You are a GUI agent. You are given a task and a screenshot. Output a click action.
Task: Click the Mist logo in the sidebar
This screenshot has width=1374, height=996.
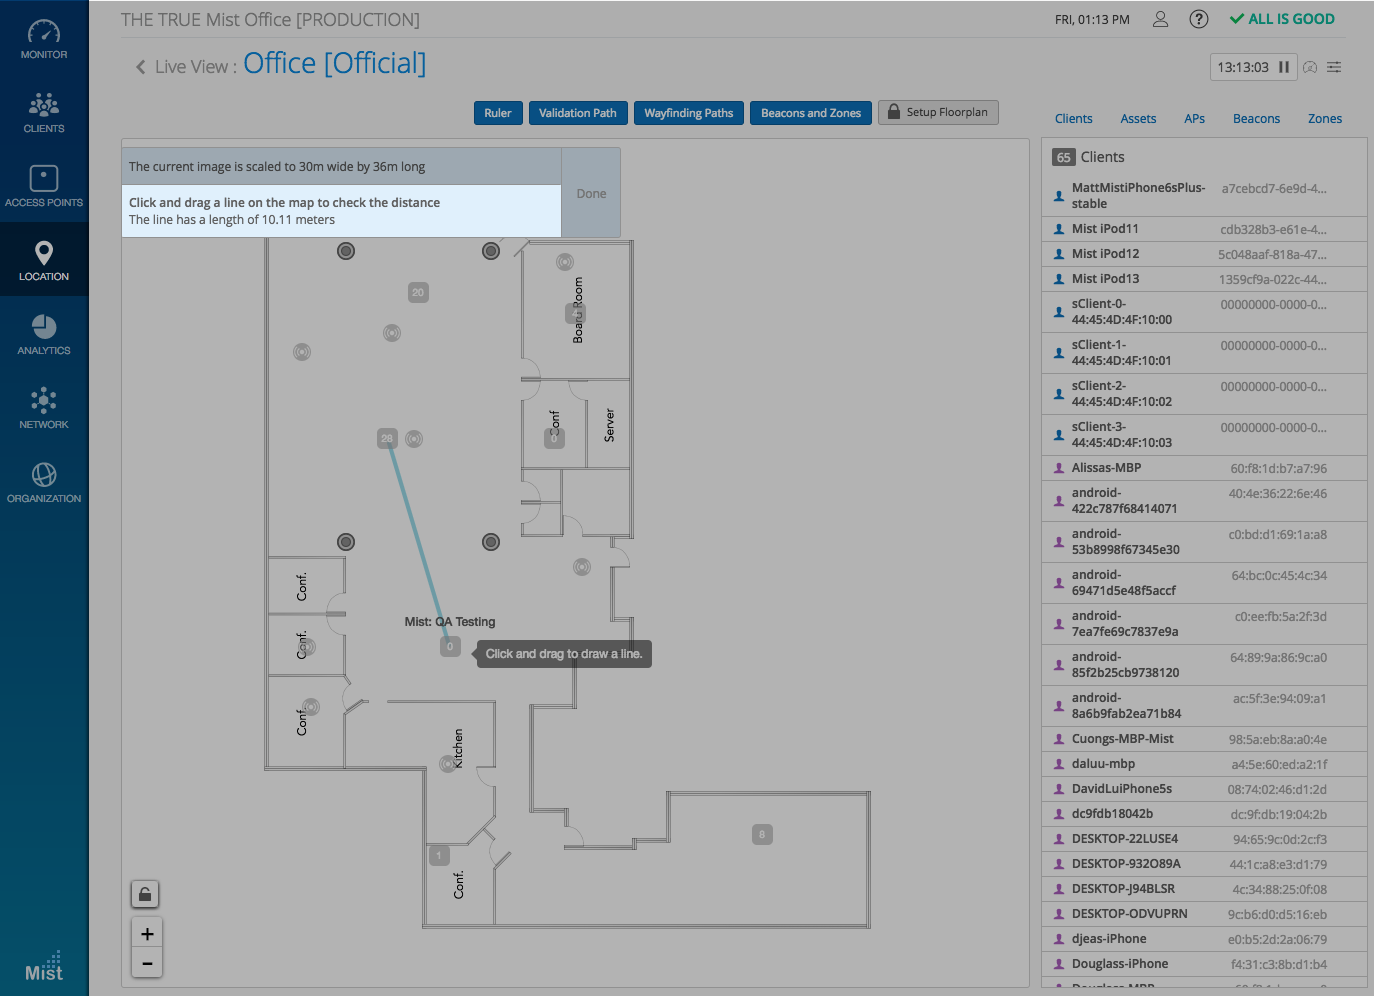point(44,967)
